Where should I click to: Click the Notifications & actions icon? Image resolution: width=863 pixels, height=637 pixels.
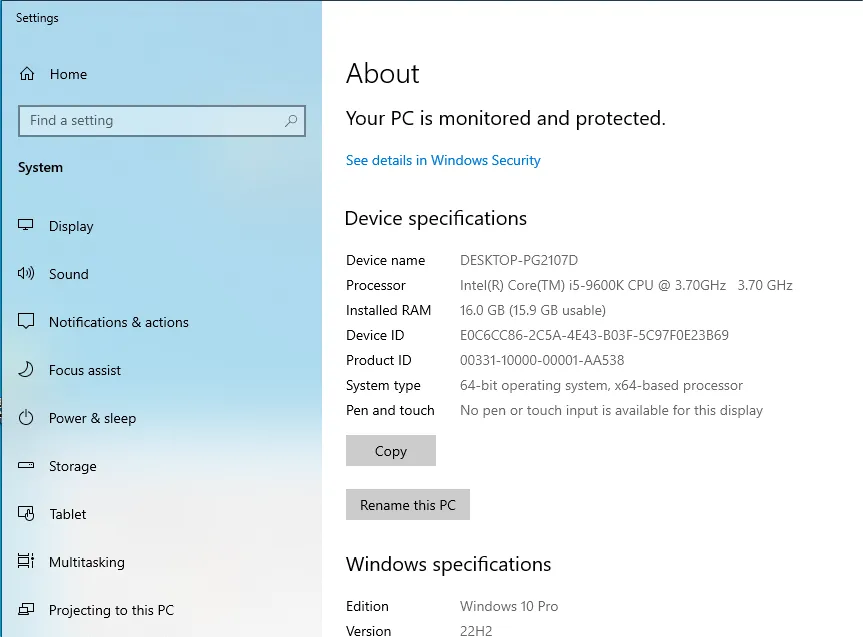point(27,322)
